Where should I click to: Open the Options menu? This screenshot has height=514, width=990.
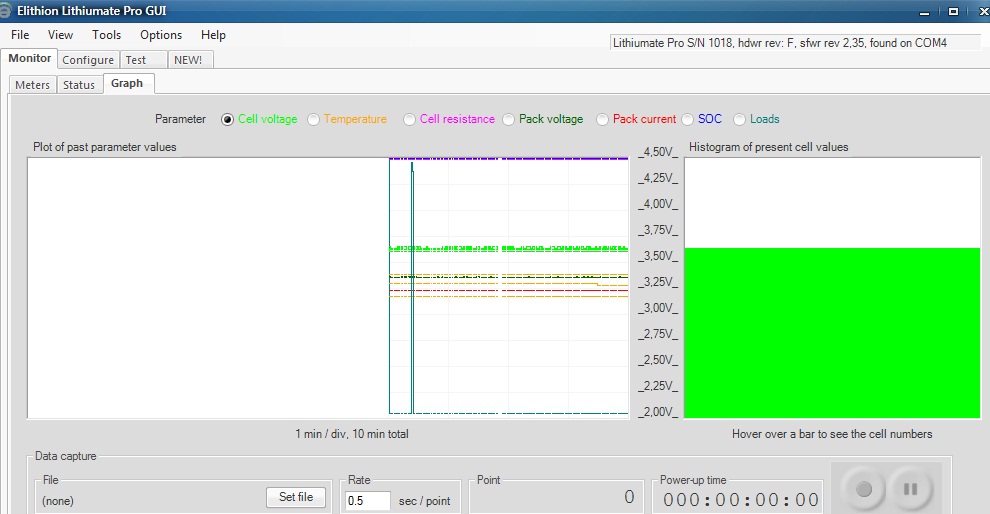coord(161,35)
